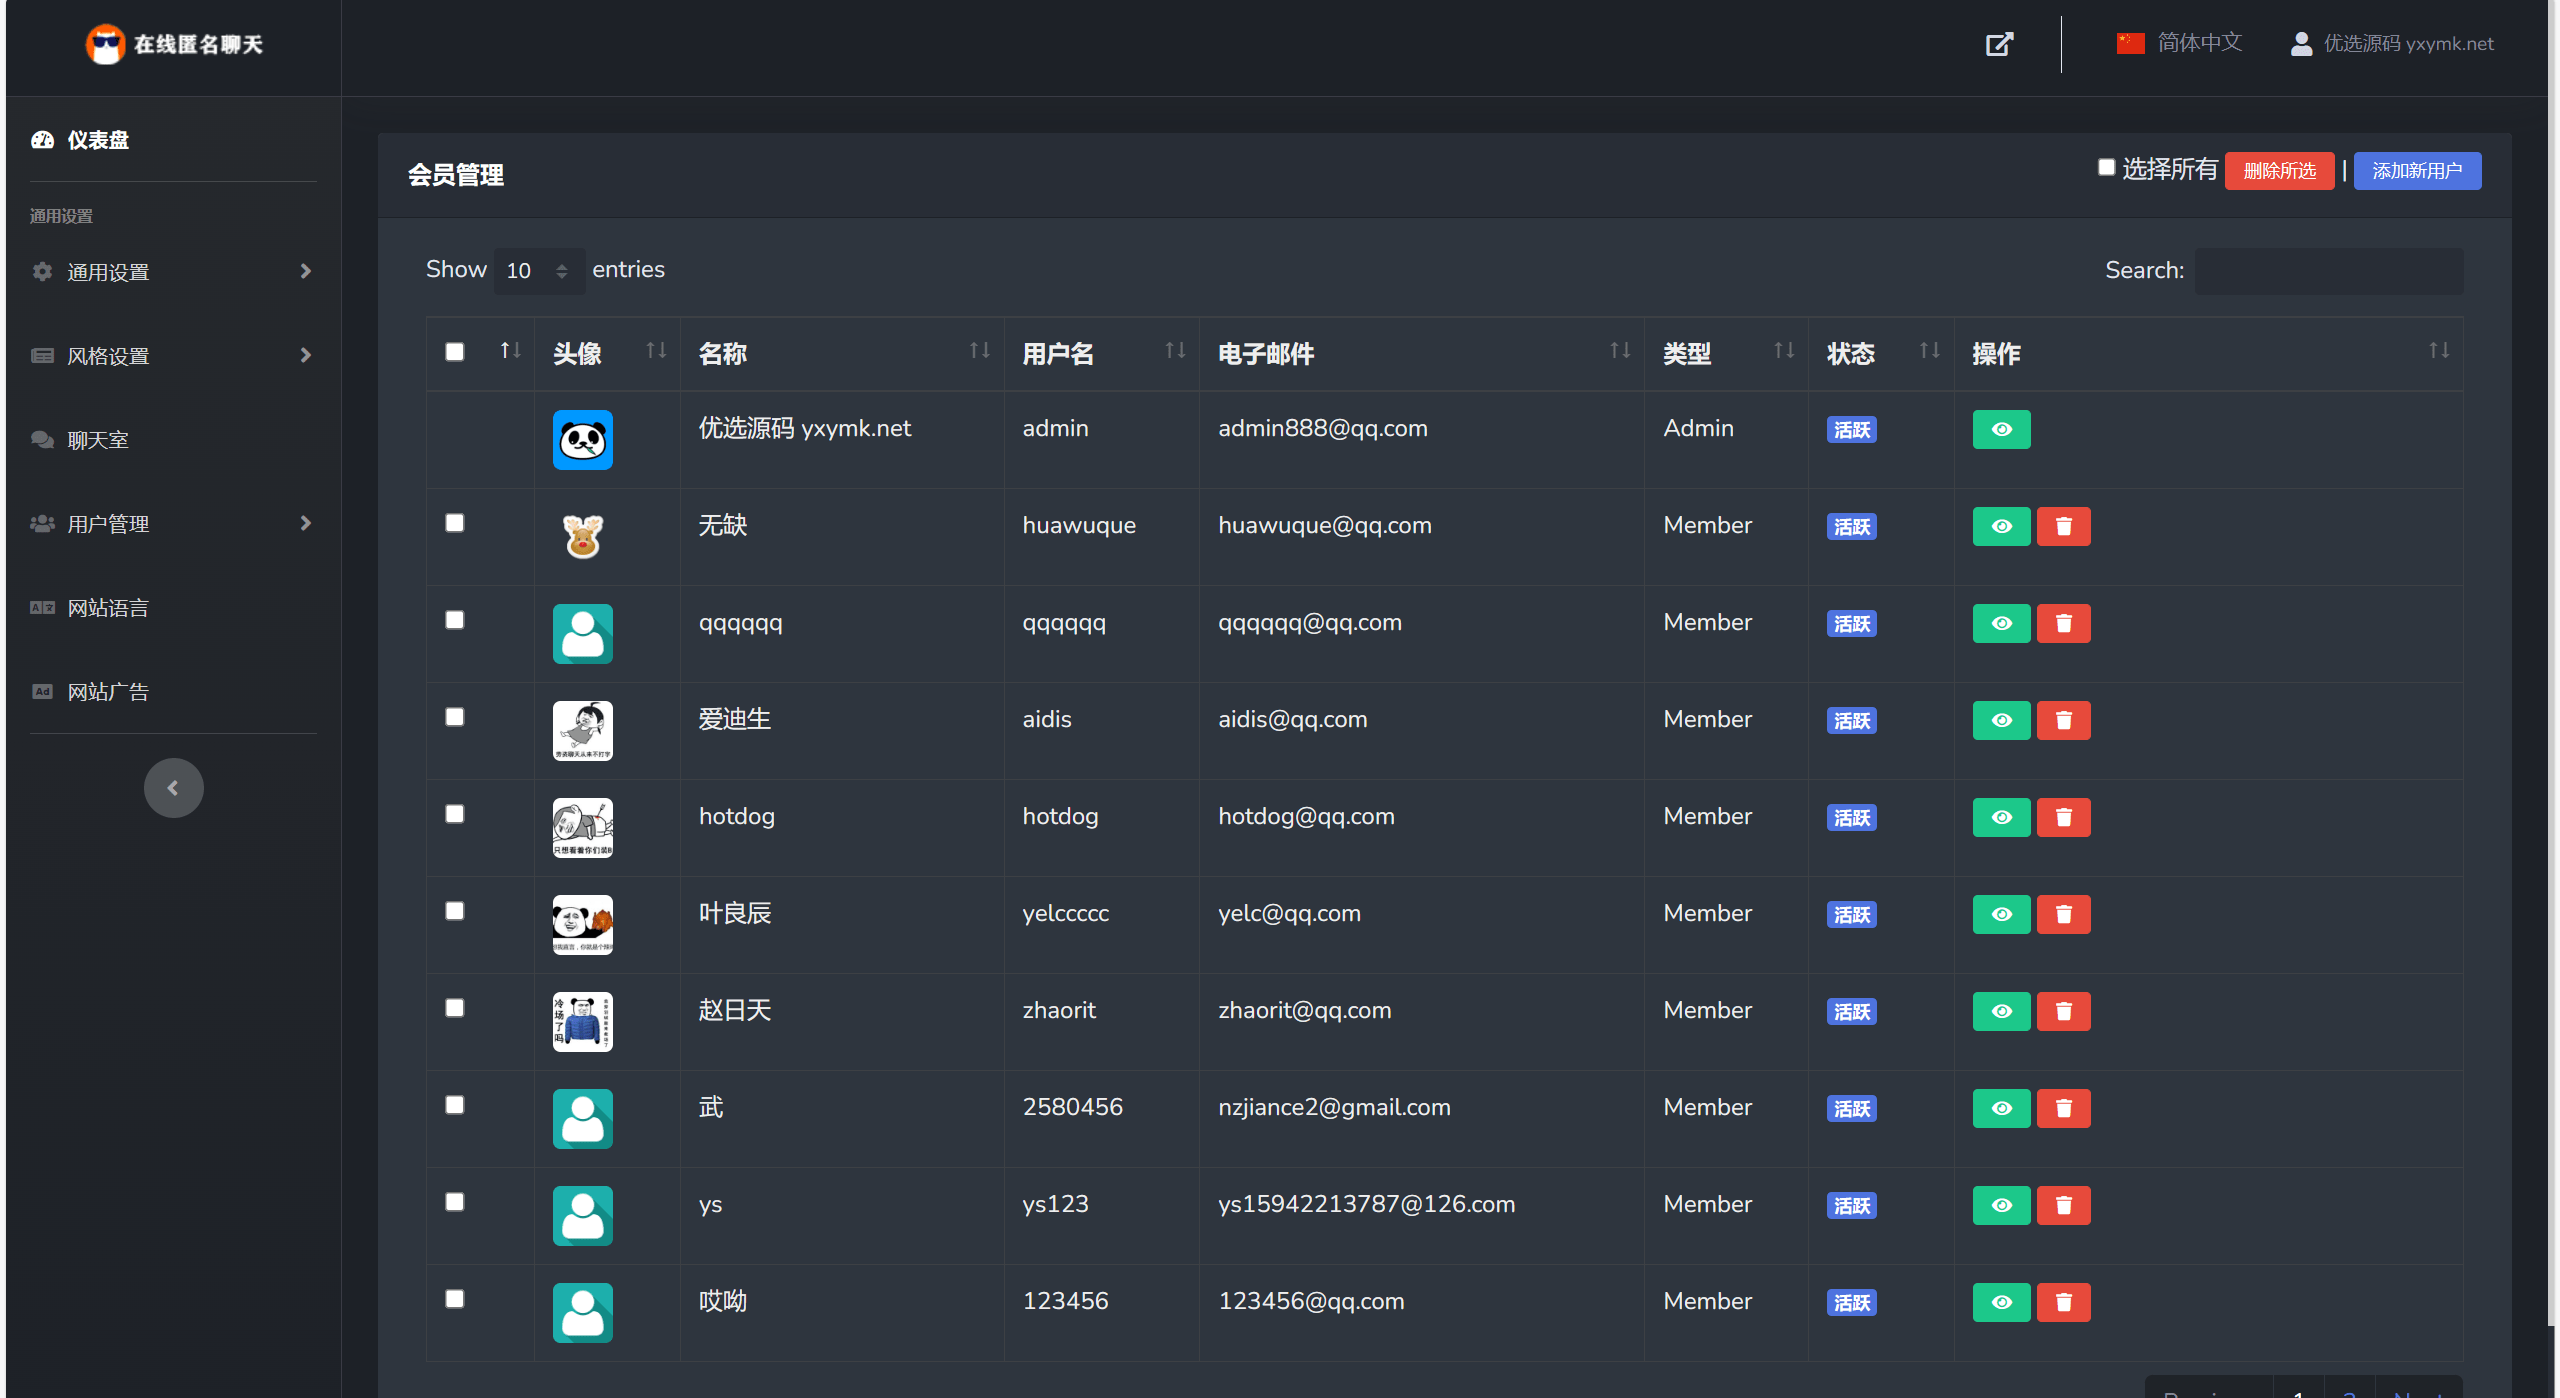The image size is (2560, 1398).
Task: Sort table by 电子邮件 column
Action: 1421,354
